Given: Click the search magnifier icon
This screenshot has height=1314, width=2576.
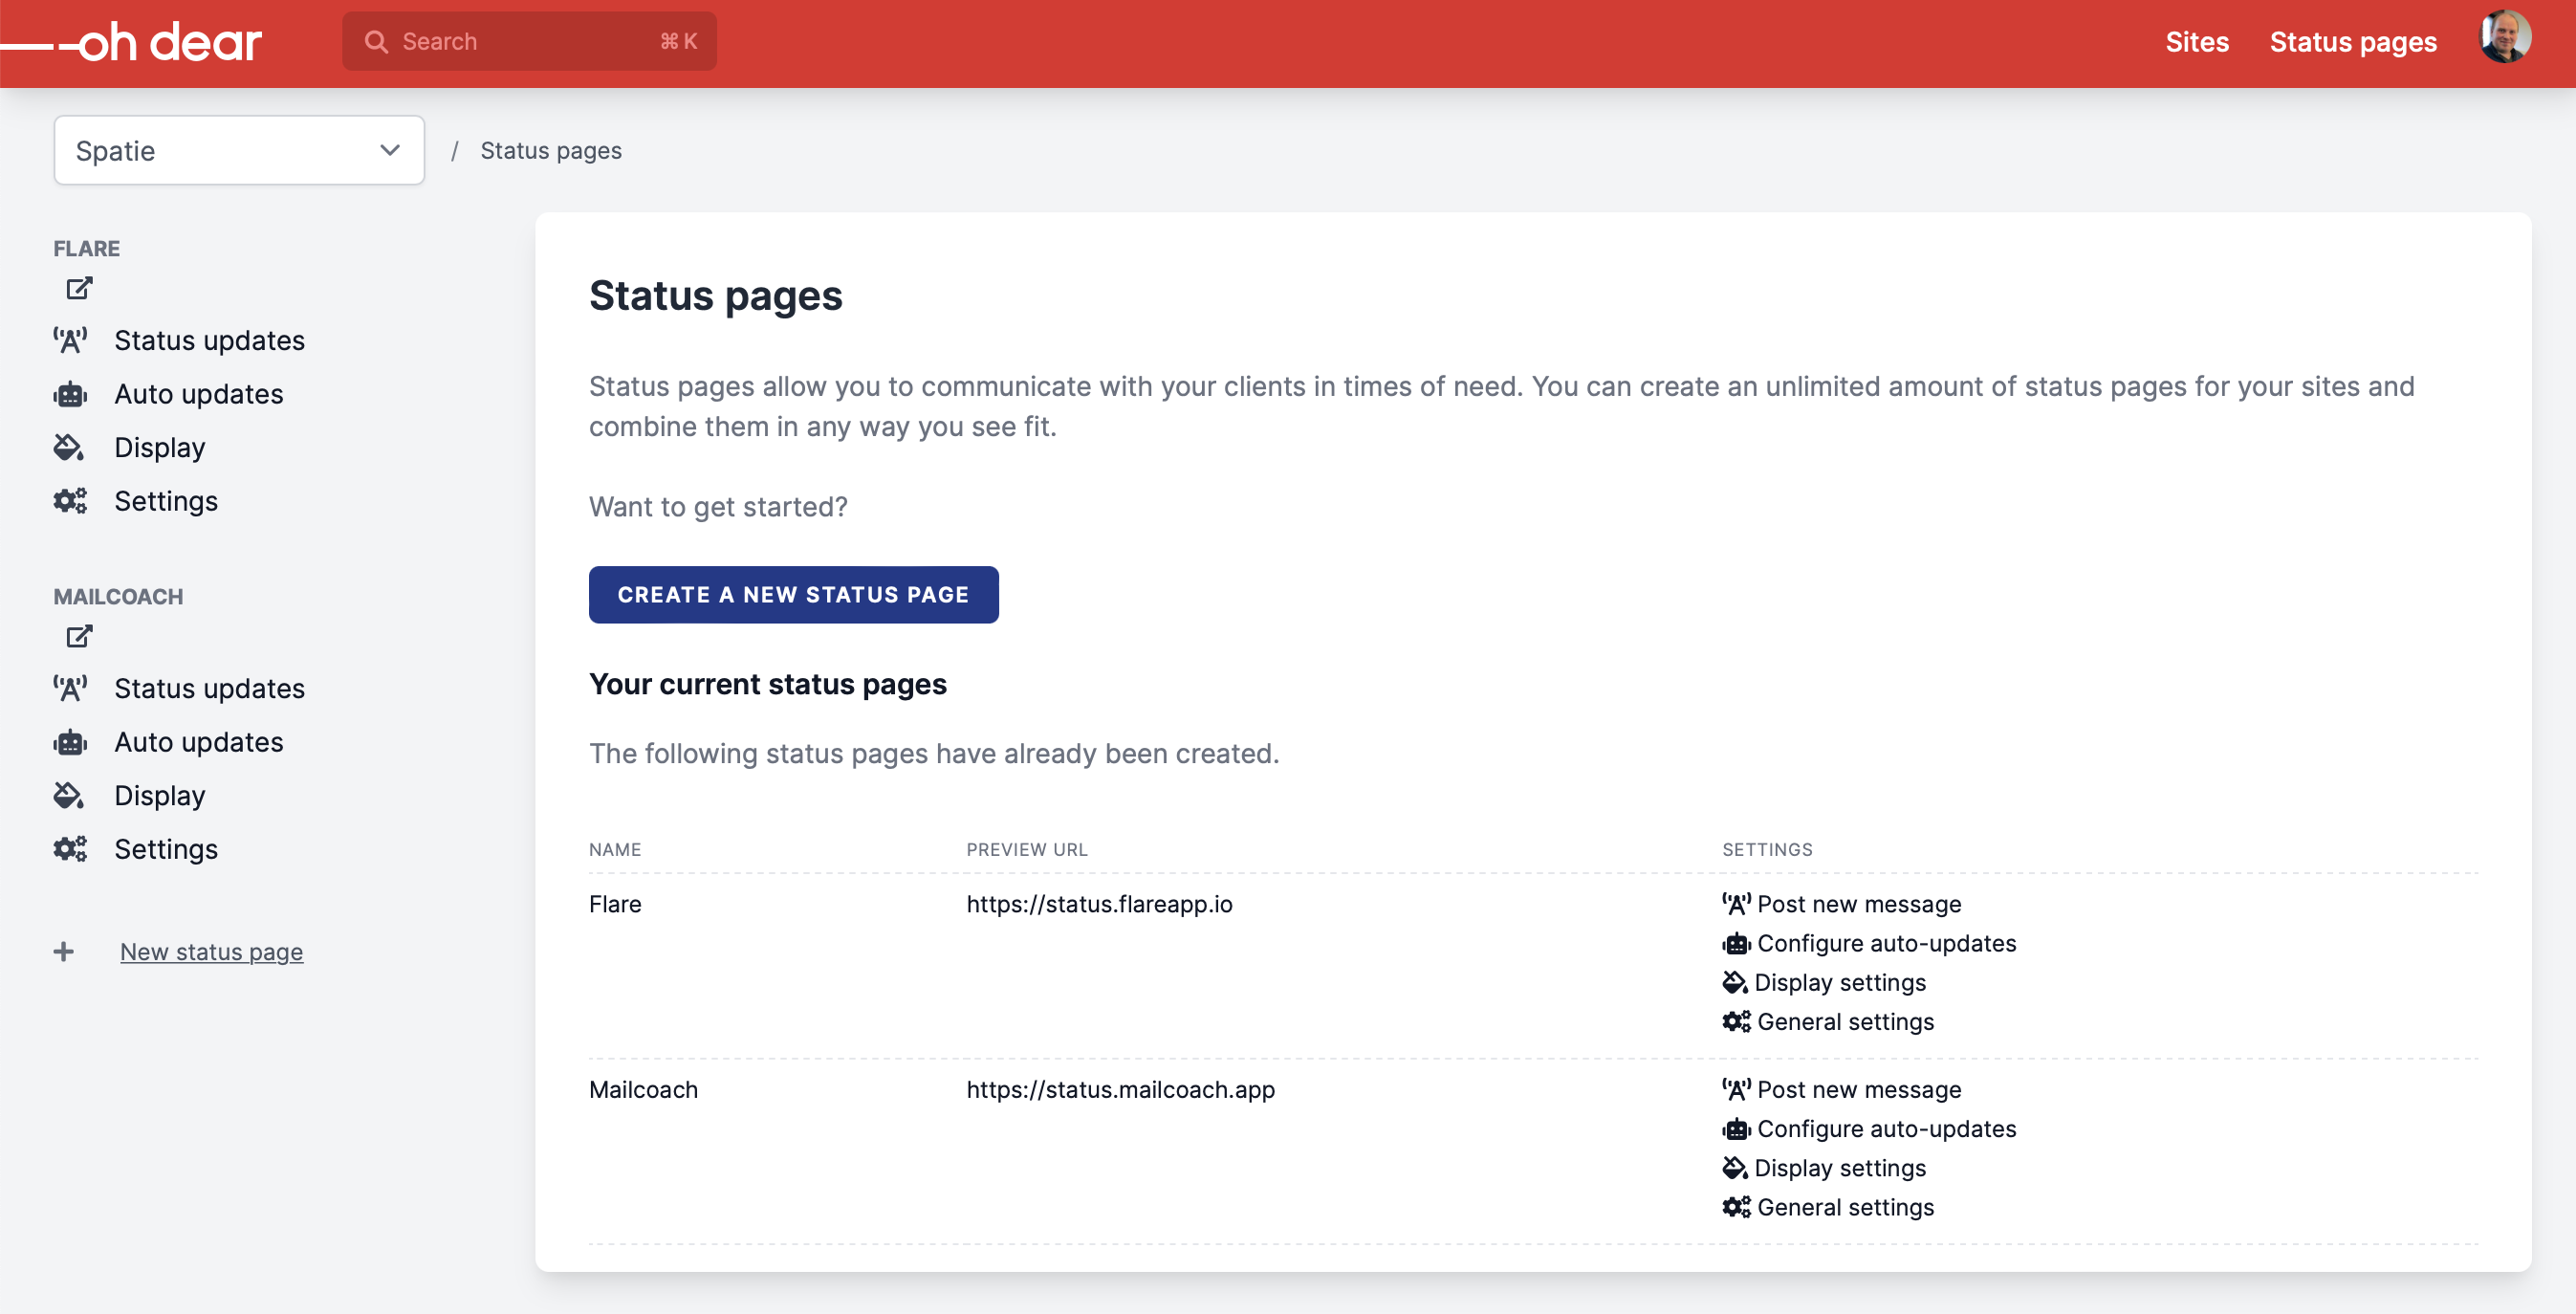Looking at the screenshot, I should tap(376, 42).
